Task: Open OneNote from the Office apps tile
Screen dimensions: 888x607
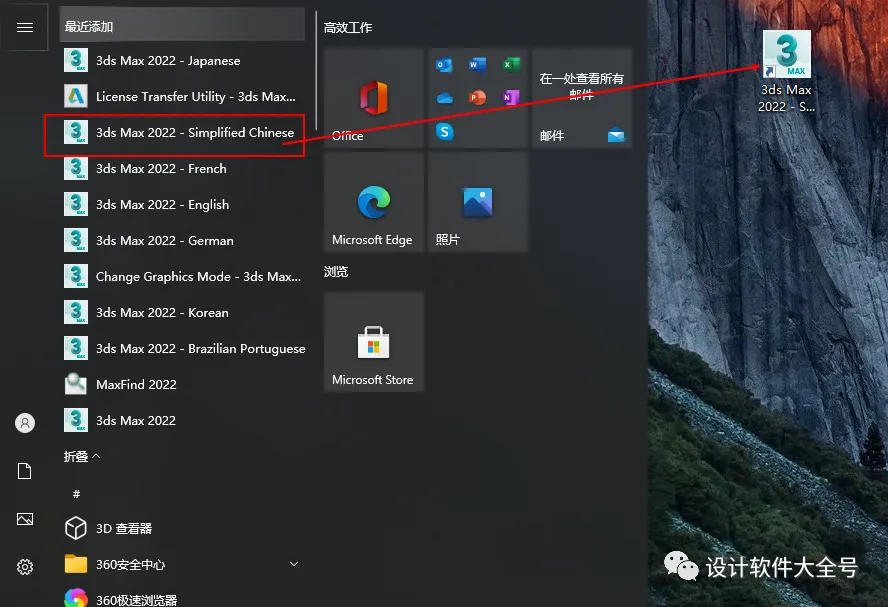Action: (511, 98)
